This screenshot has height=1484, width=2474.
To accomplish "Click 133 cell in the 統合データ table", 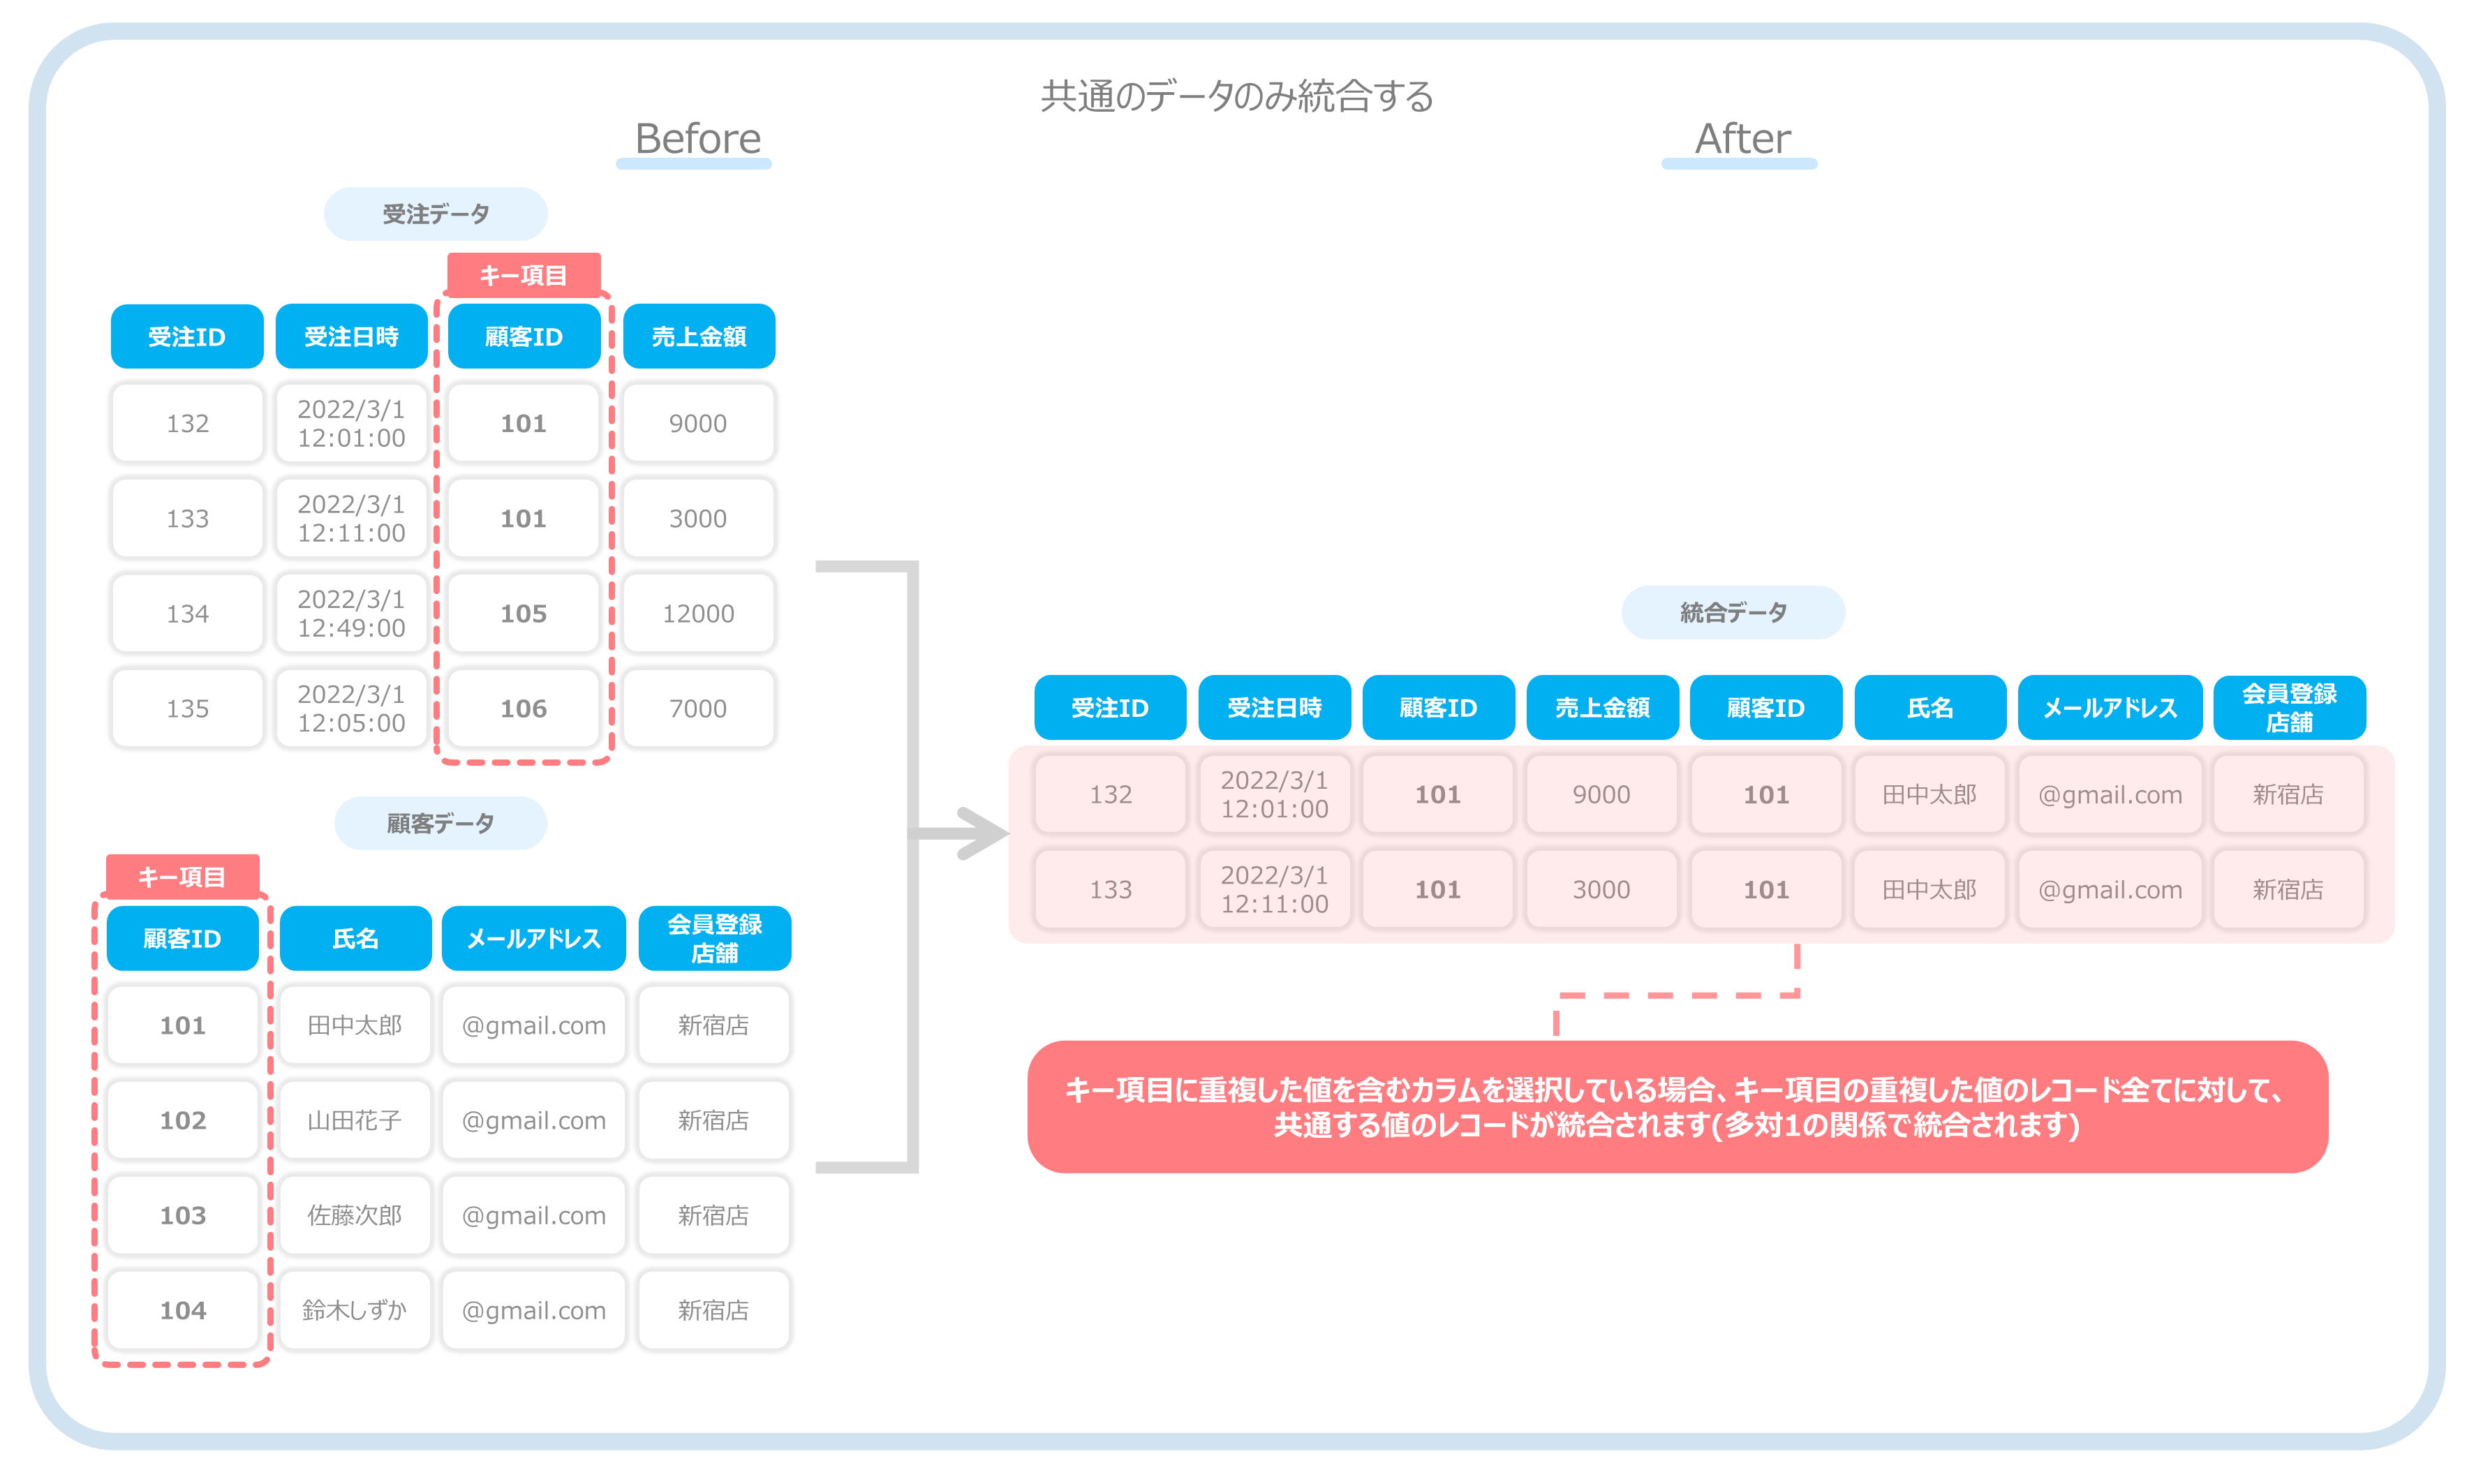I will 1110,889.
